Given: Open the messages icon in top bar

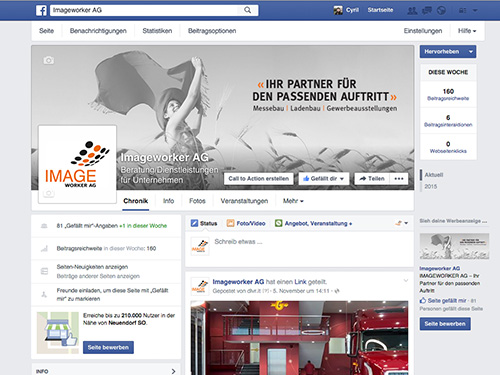Looking at the screenshot, I should (427, 10).
